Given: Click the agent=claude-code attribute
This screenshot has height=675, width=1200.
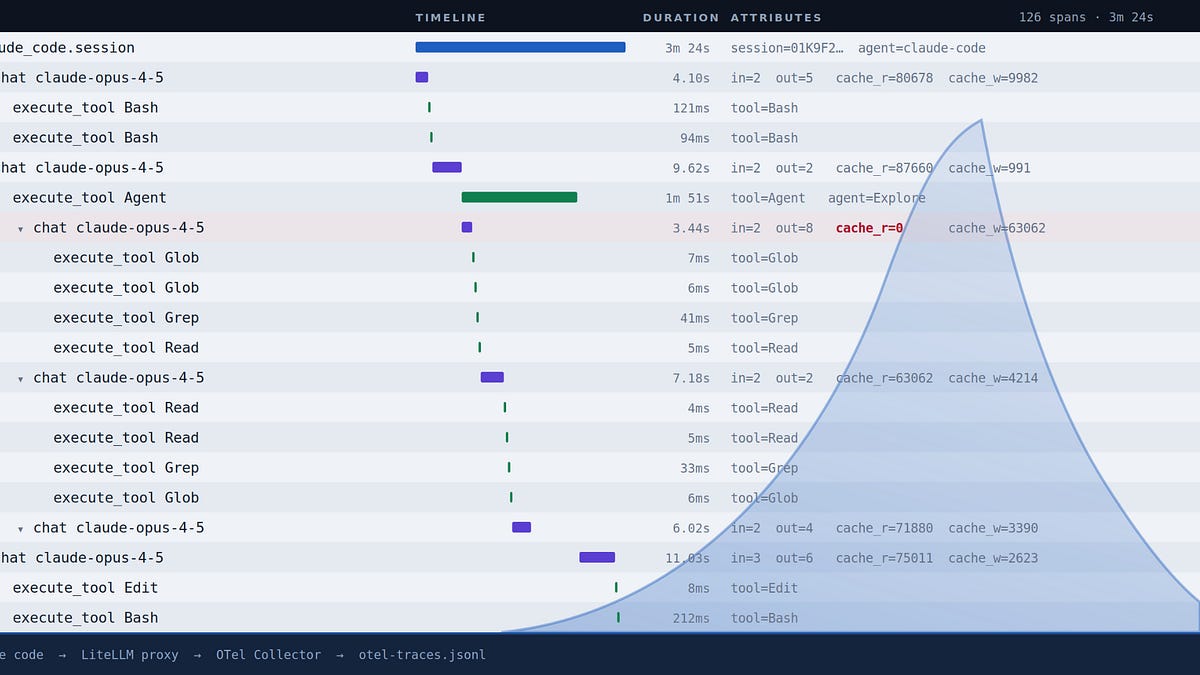Looking at the screenshot, I should click(x=922, y=48).
